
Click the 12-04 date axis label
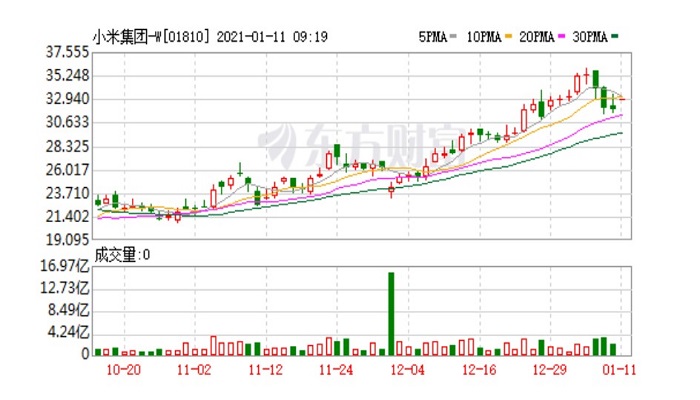(x=409, y=368)
